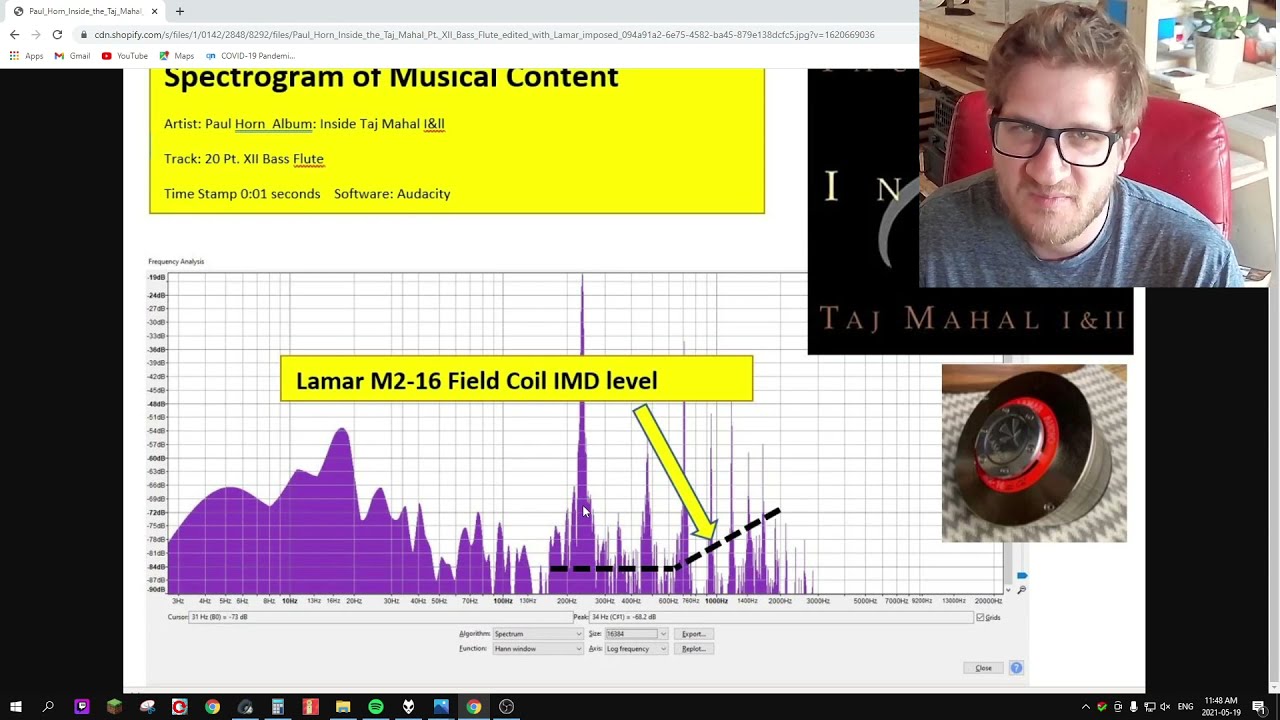Click the Export... button
1280x720 pixels.
[x=693, y=634]
